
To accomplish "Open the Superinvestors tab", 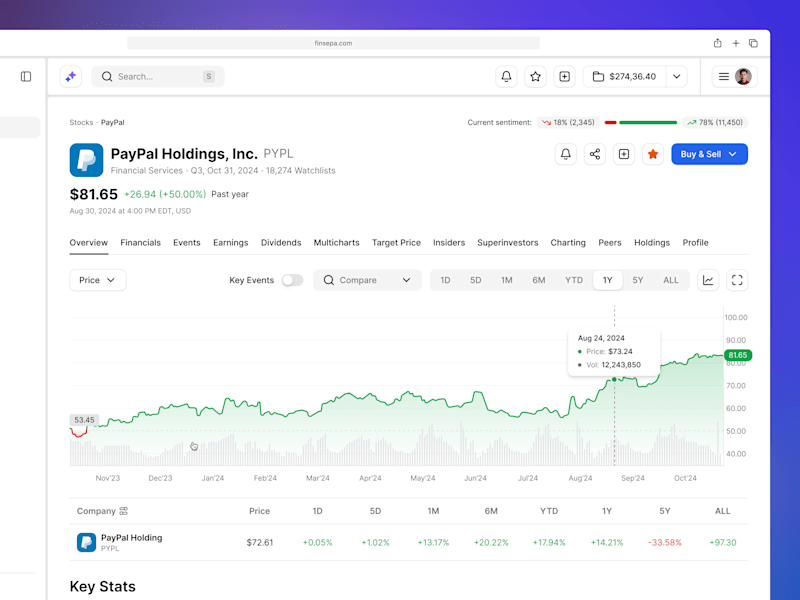I will point(508,243).
